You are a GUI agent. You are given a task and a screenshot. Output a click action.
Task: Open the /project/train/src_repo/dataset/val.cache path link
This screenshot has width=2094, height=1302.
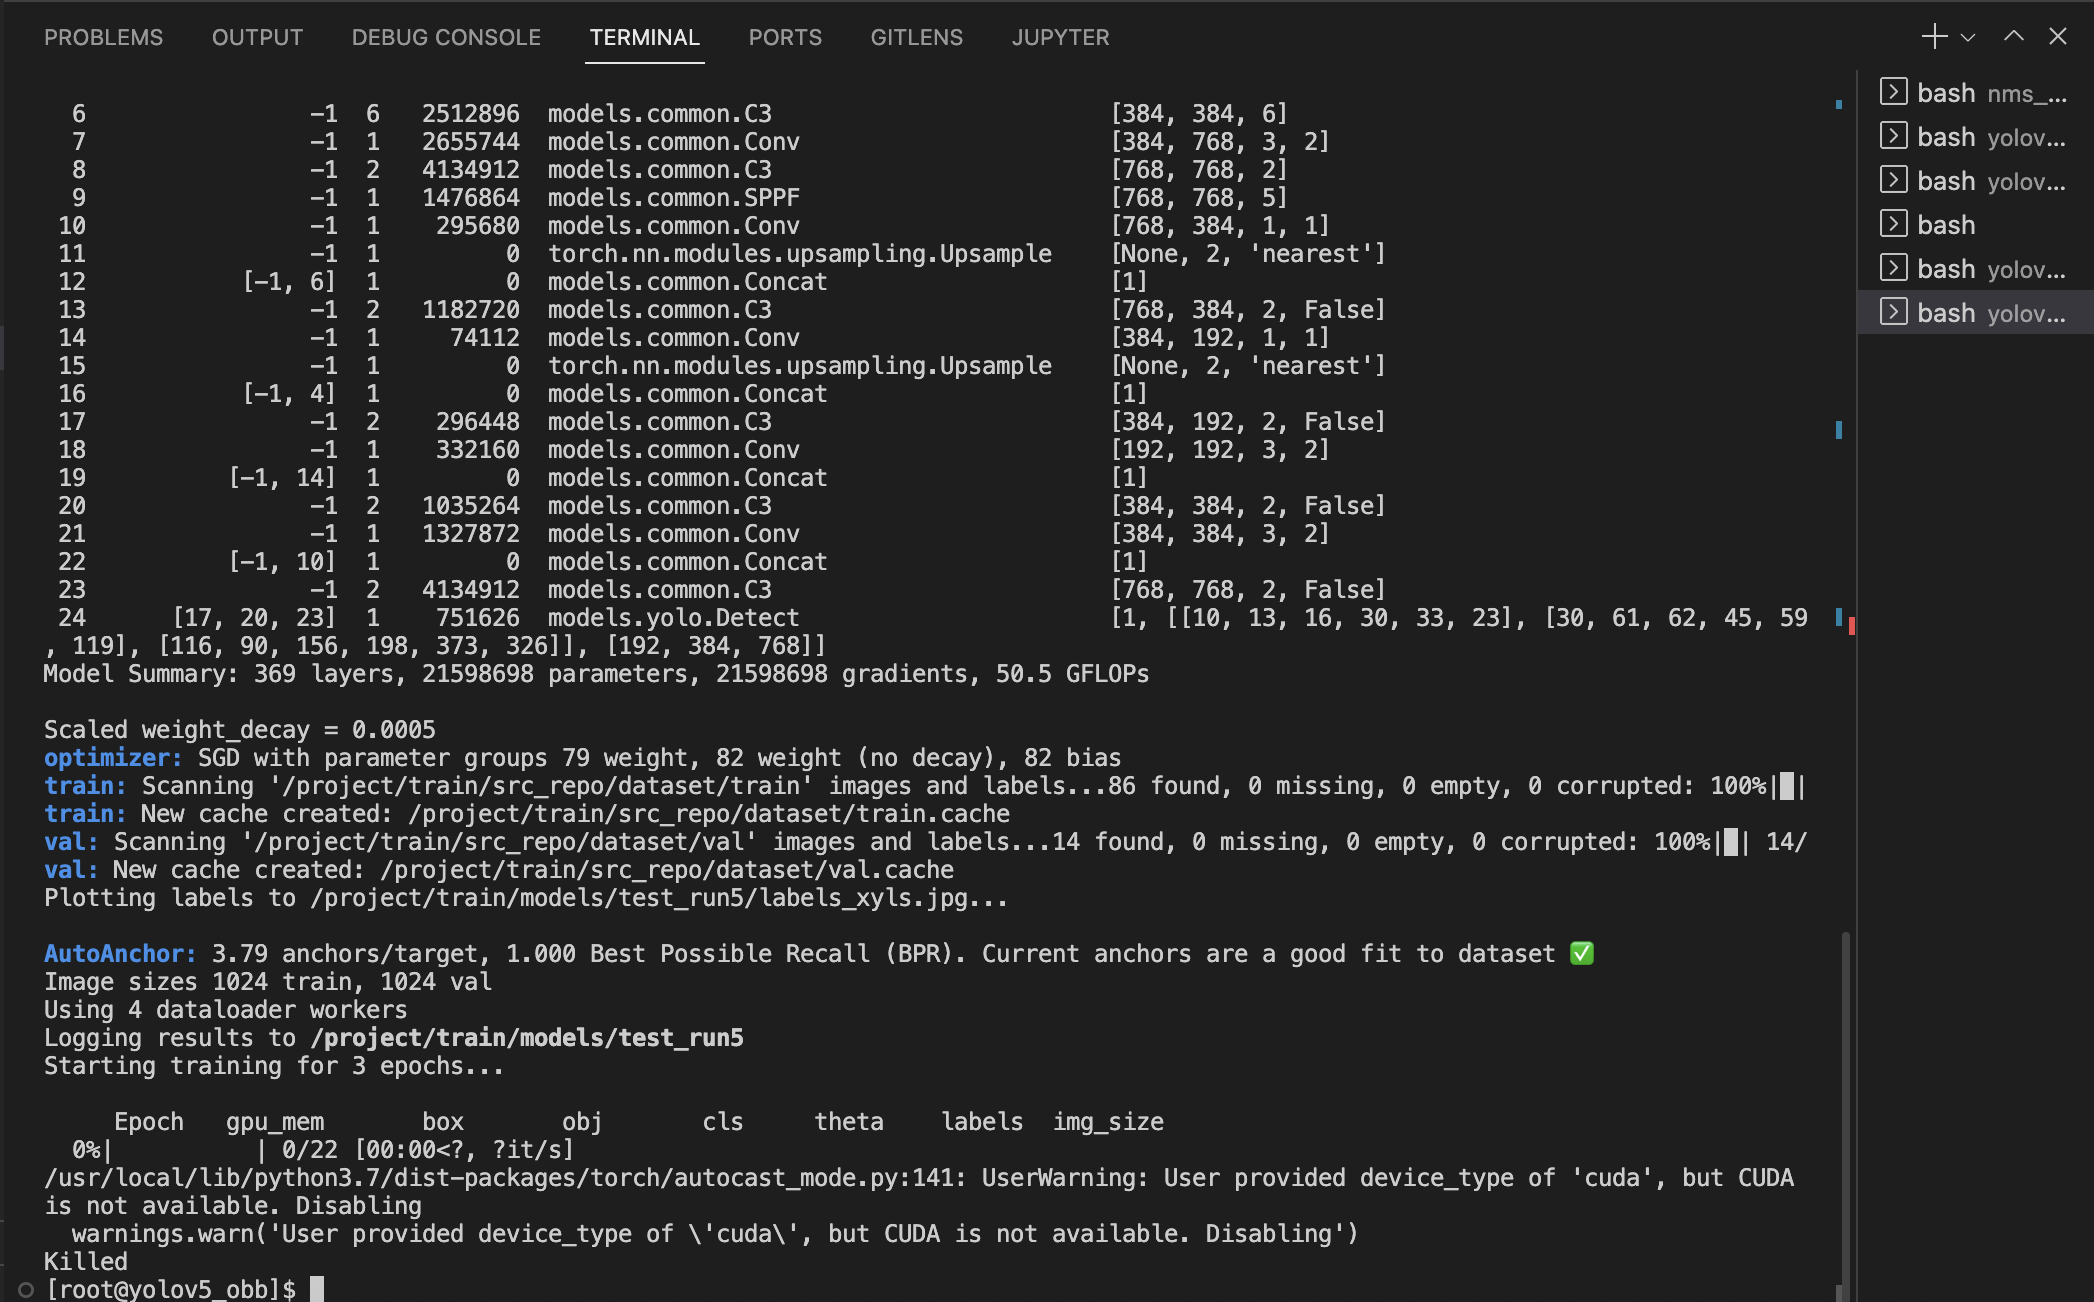(667, 870)
